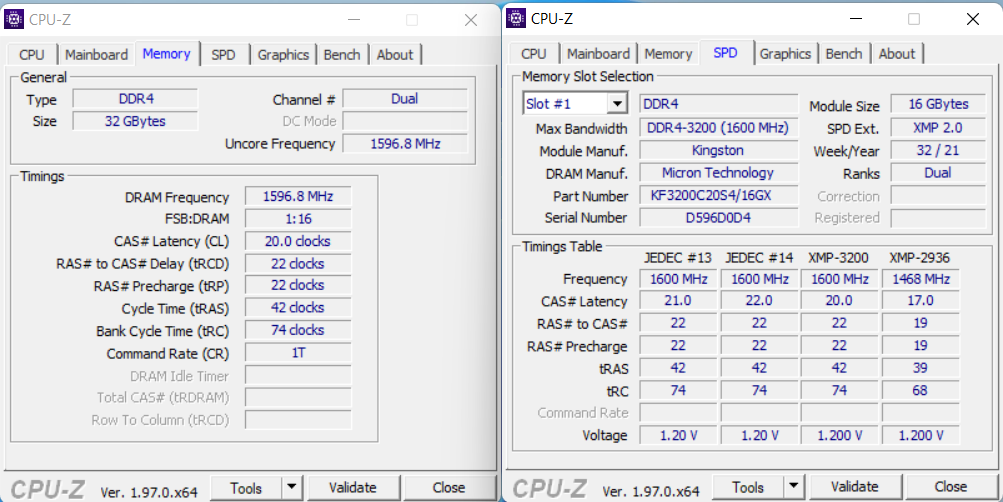Screen dimensions: 1003x502
Task: Open Graphics tab in left window
Action: coord(283,55)
